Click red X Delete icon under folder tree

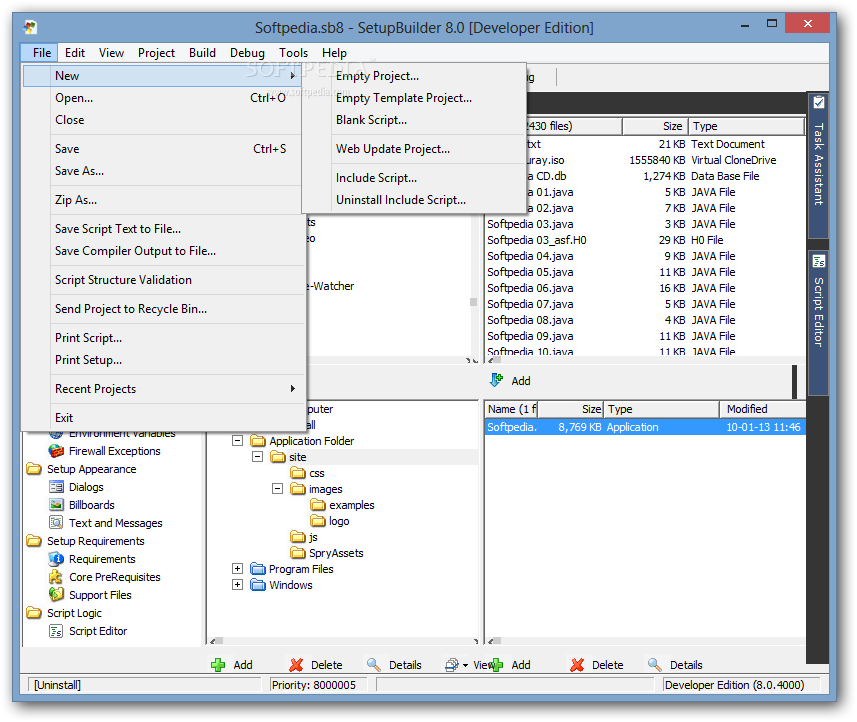pyautogui.click(x=296, y=665)
